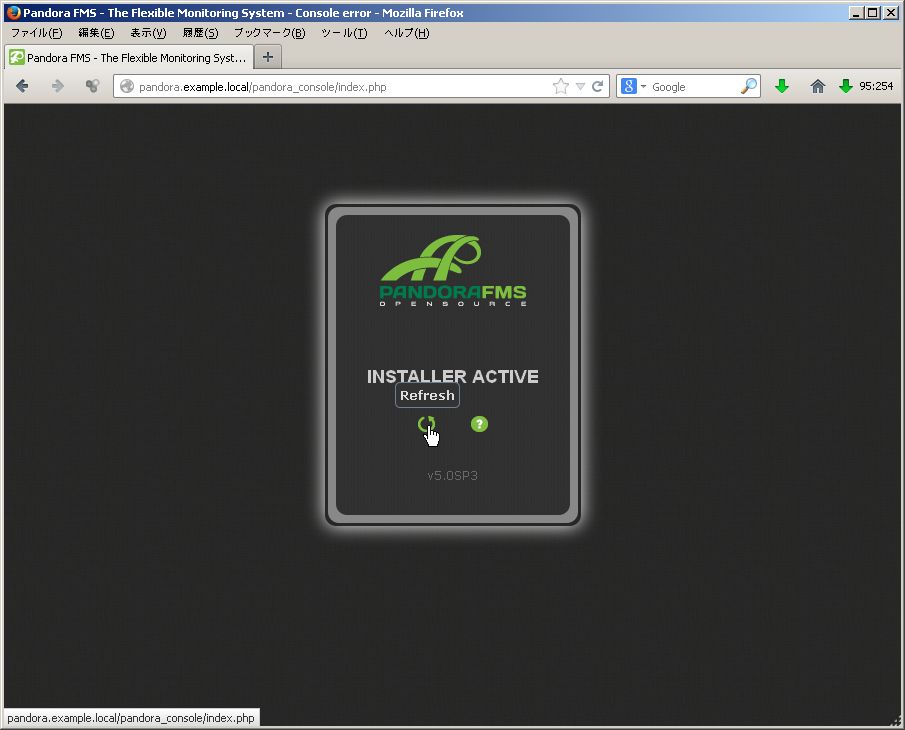Image resolution: width=905 pixels, height=730 pixels.
Task: Open a new tab with the plus button
Action: tap(268, 57)
